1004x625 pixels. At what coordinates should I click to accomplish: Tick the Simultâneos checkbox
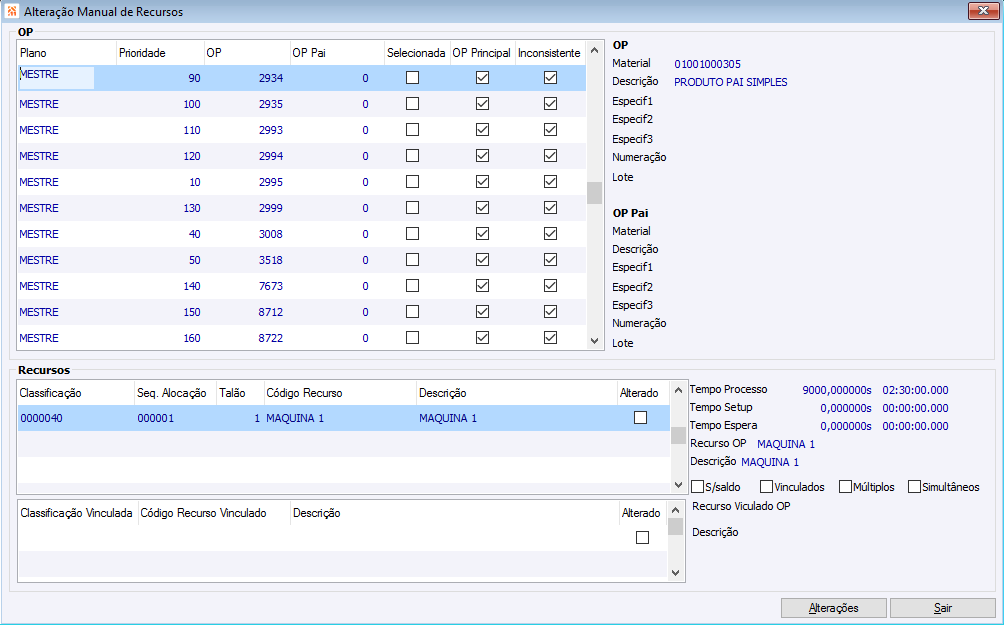915,487
